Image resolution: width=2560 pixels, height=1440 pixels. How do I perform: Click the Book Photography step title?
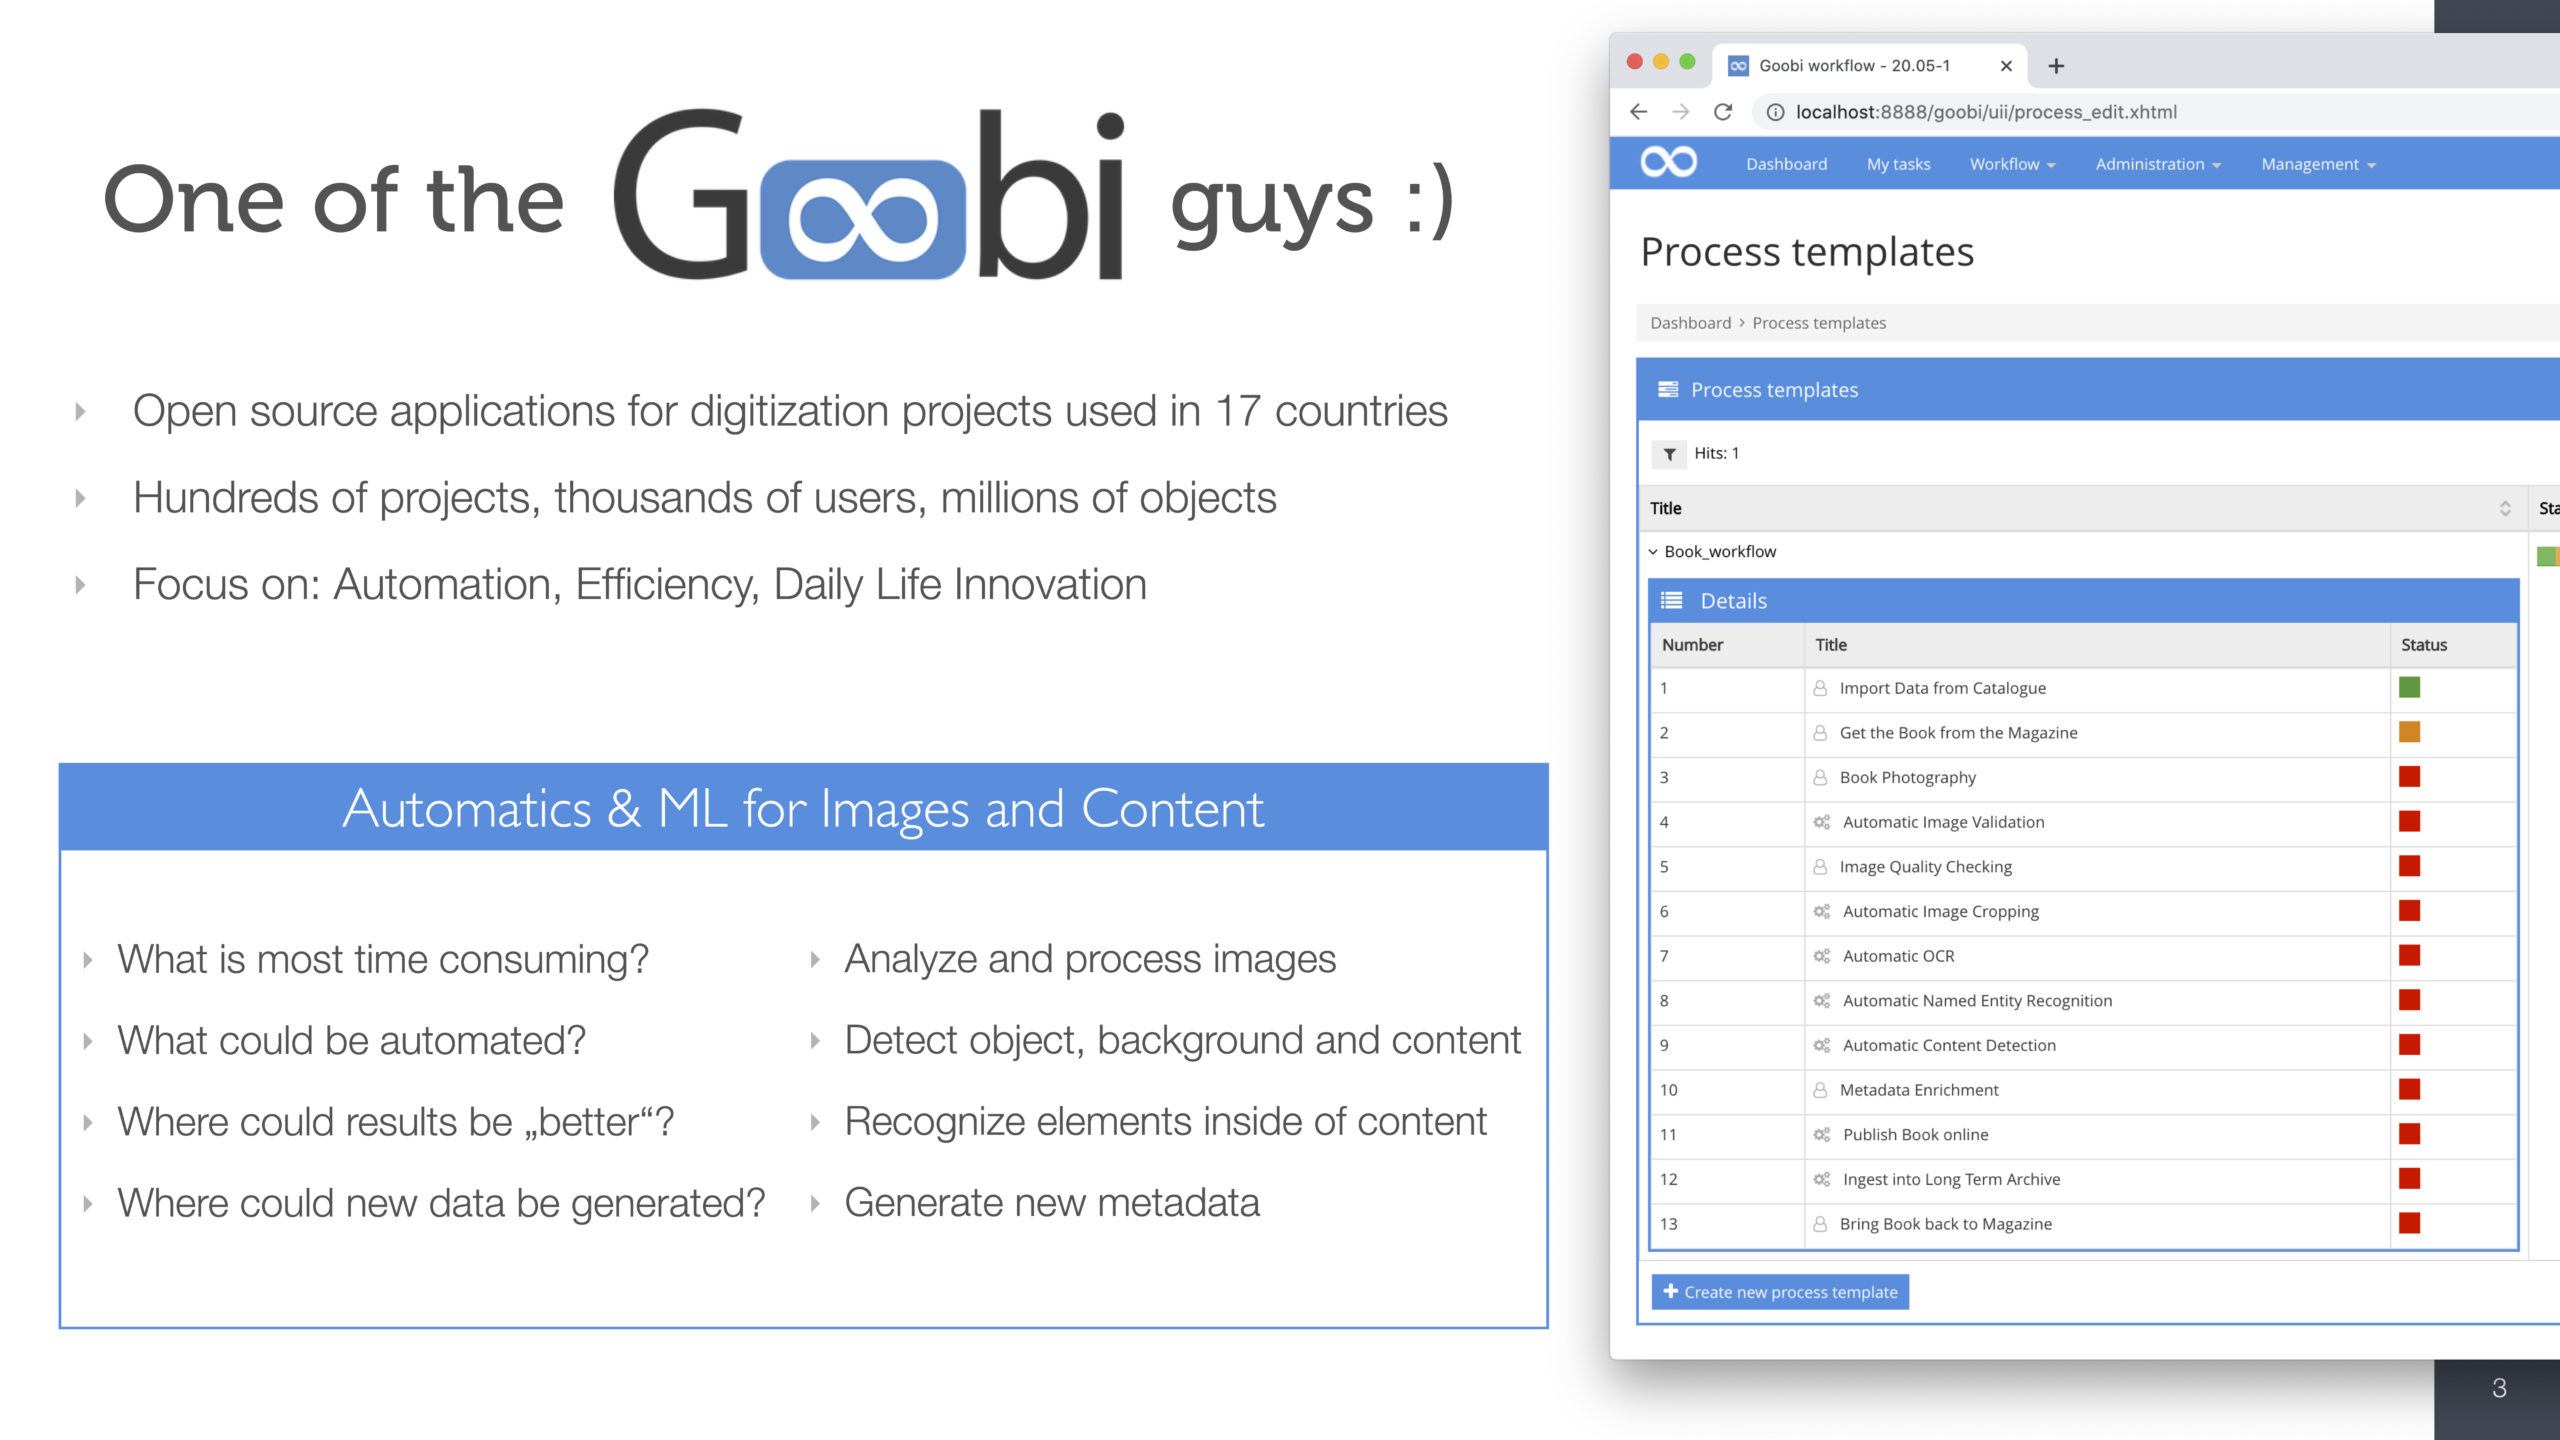1907,777
